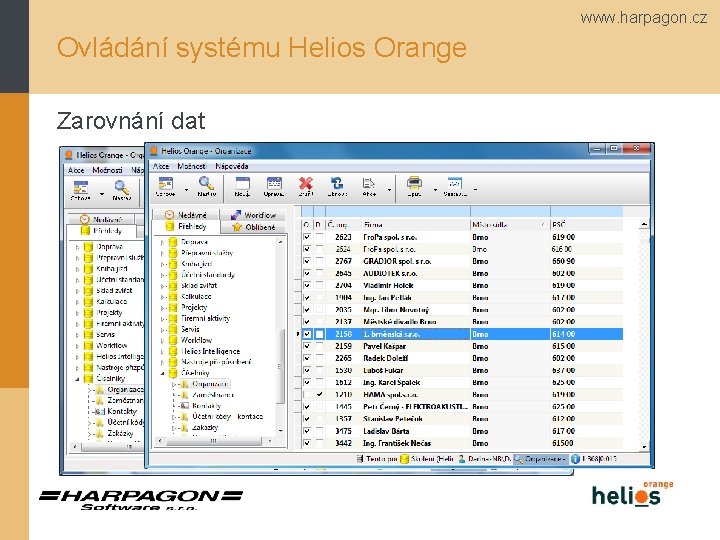Click the Akce document toolbar icon
Viewport: 720px width, 540px height.
[x=369, y=183]
